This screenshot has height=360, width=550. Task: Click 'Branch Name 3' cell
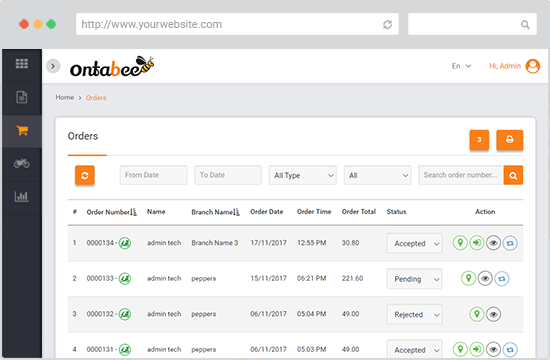tap(215, 243)
